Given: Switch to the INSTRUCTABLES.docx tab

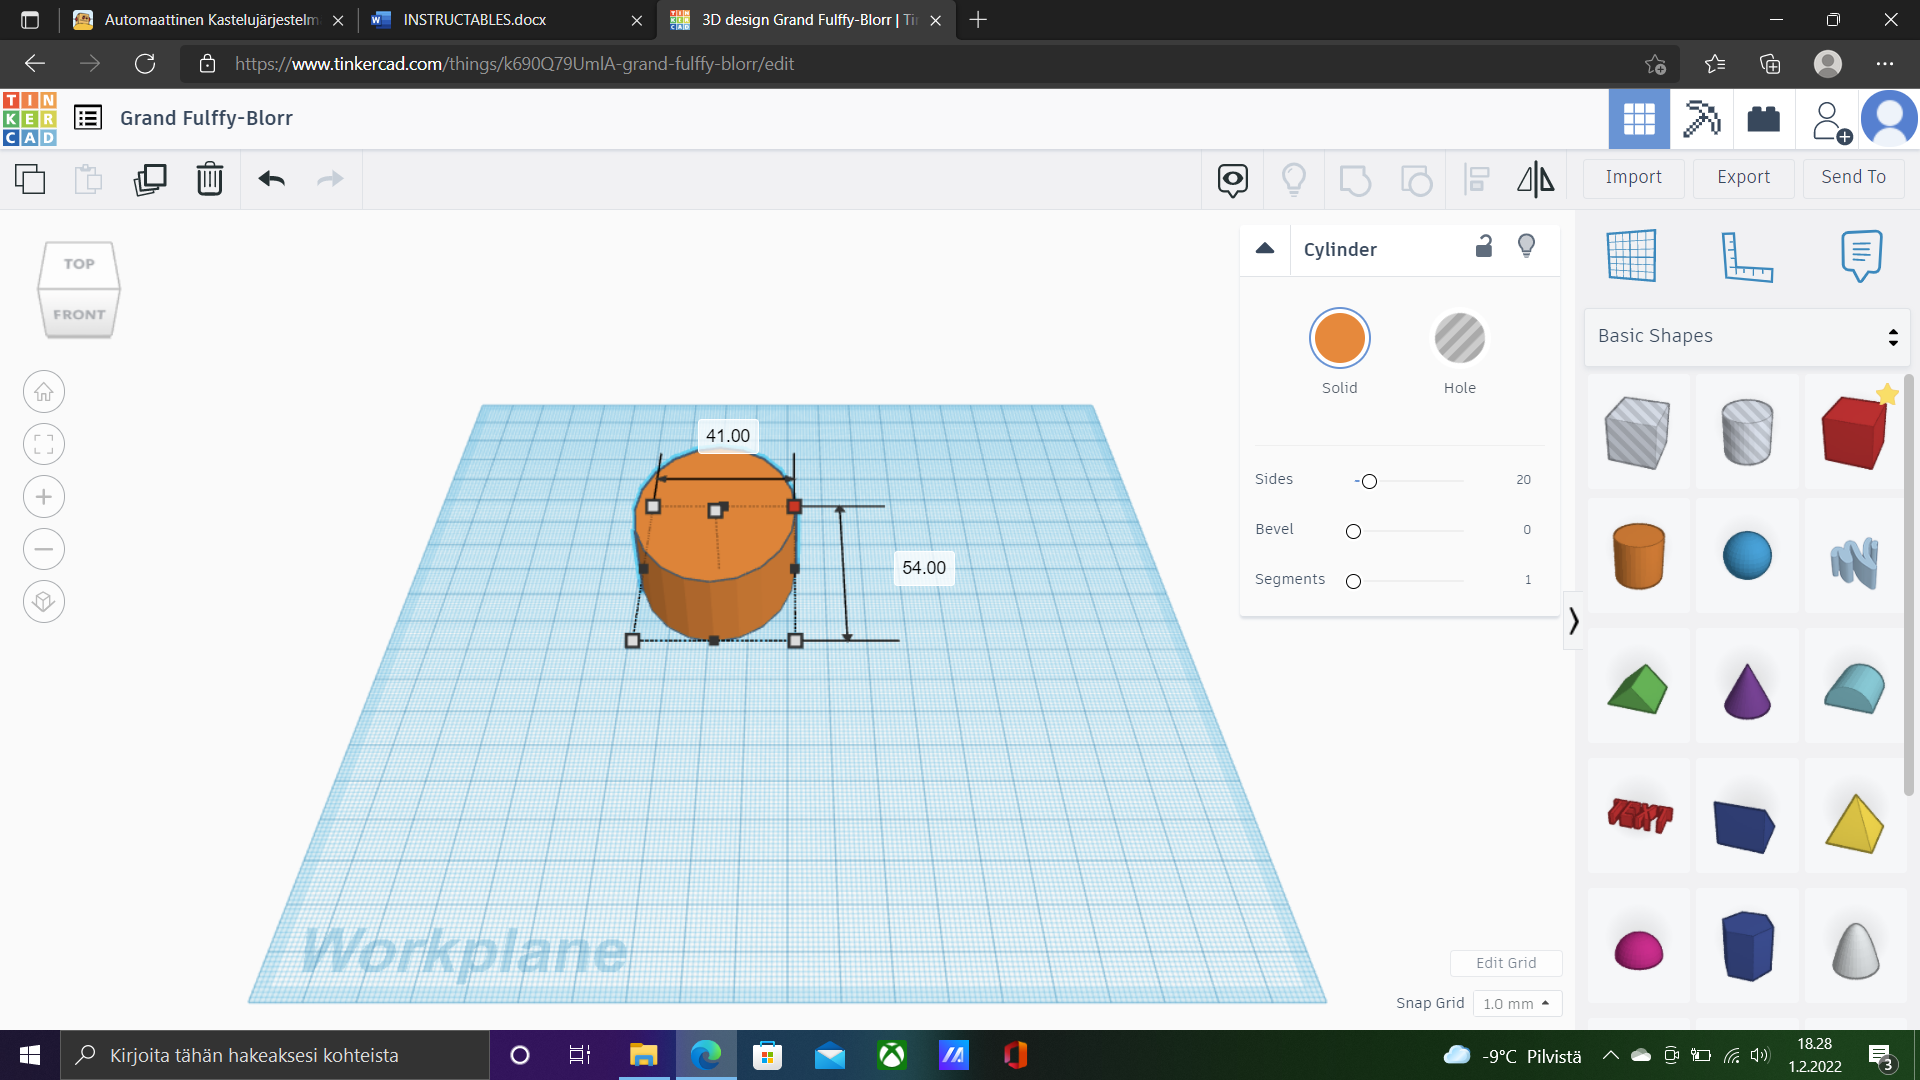Looking at the screenshot, I should [475, 20].
